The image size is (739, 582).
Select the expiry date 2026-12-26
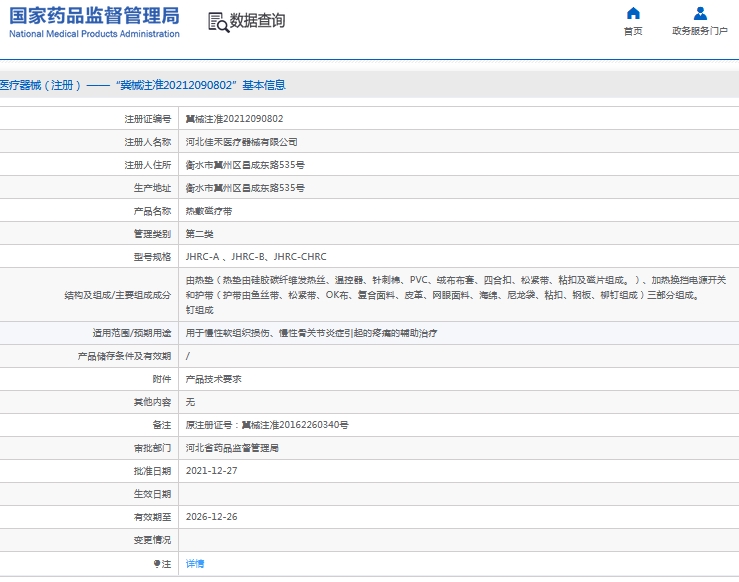212,517
